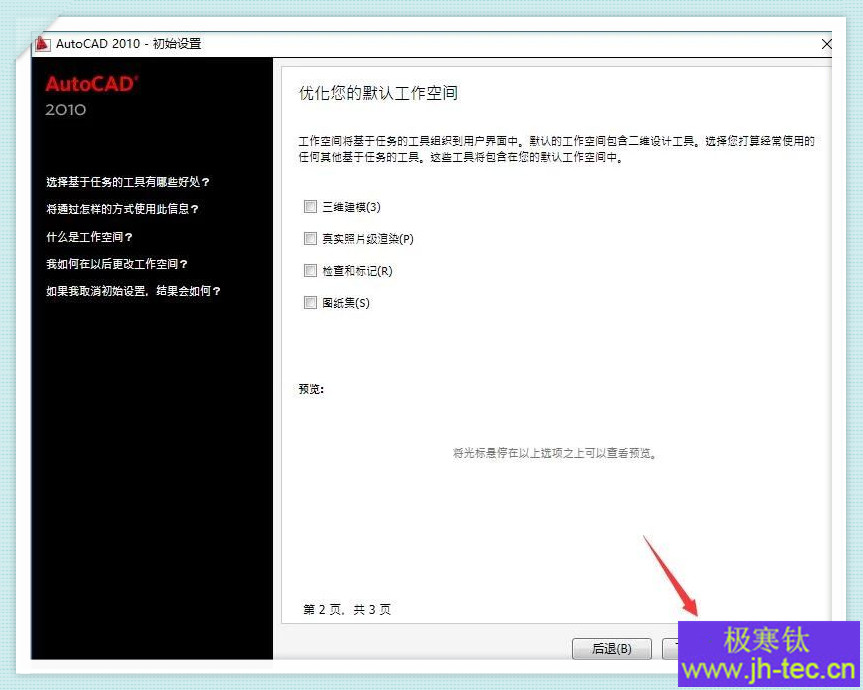This screenshot has height=690, width=863.
Task: Click the window title AutoCAD 2010 - 初始设置
Action: (x=128, y=44)
